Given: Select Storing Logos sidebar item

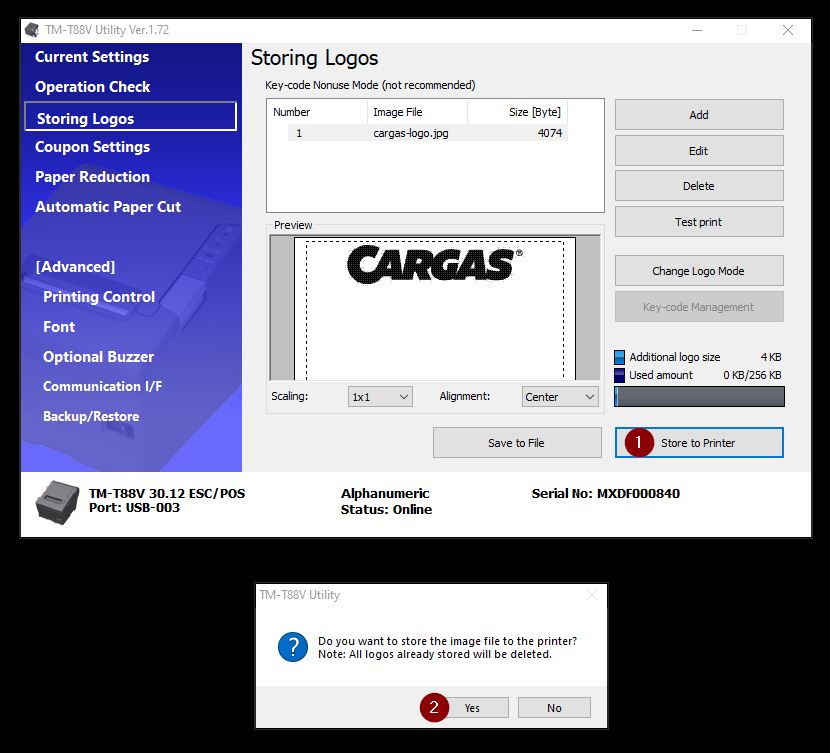Looking at the screenshot, I should click(x=130, y=116).
